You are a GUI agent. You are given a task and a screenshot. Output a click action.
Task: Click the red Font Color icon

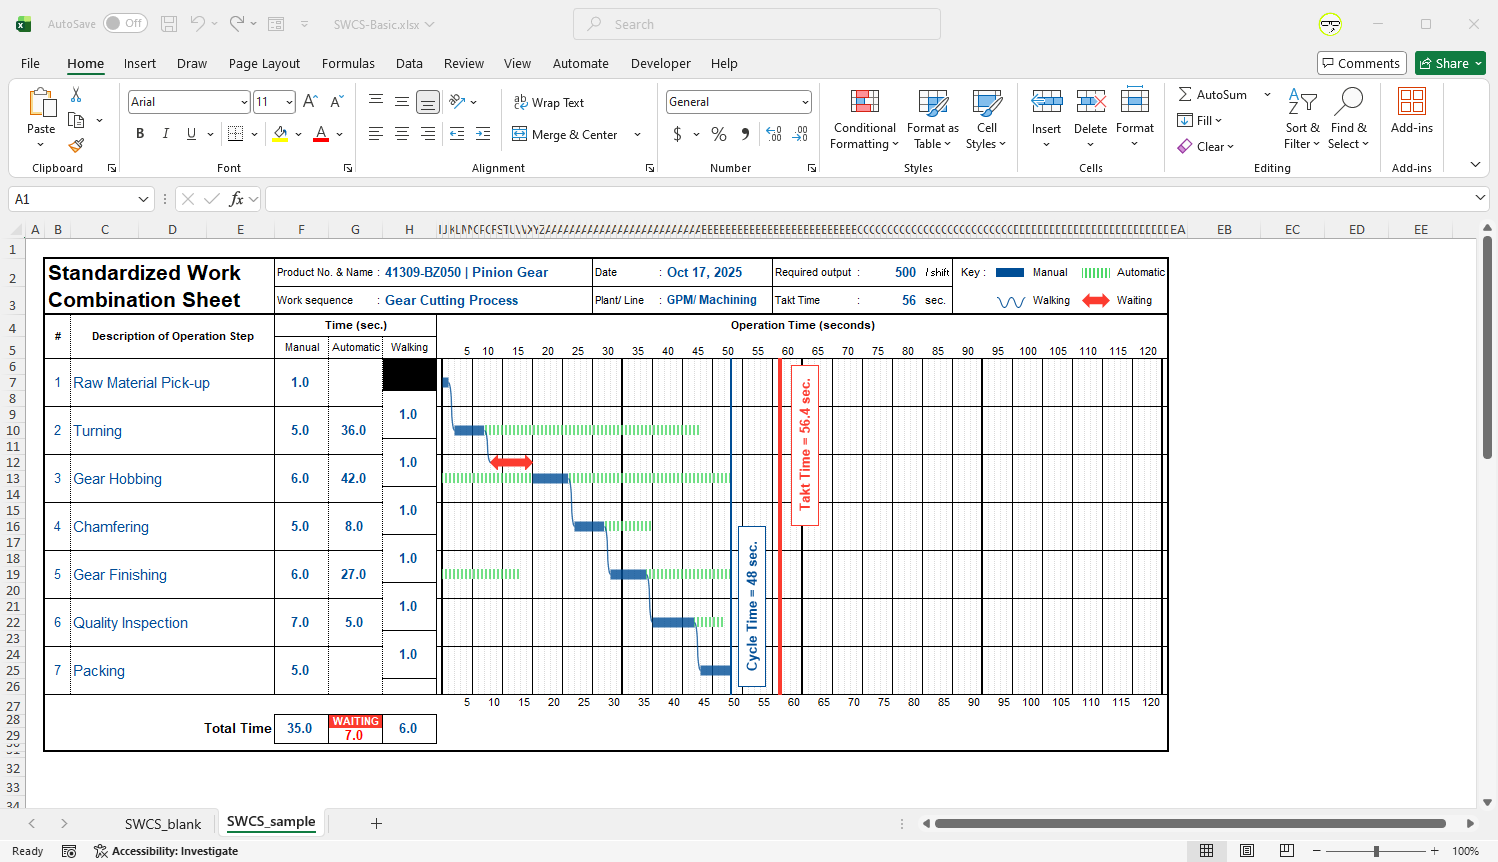tap(321, 134)
